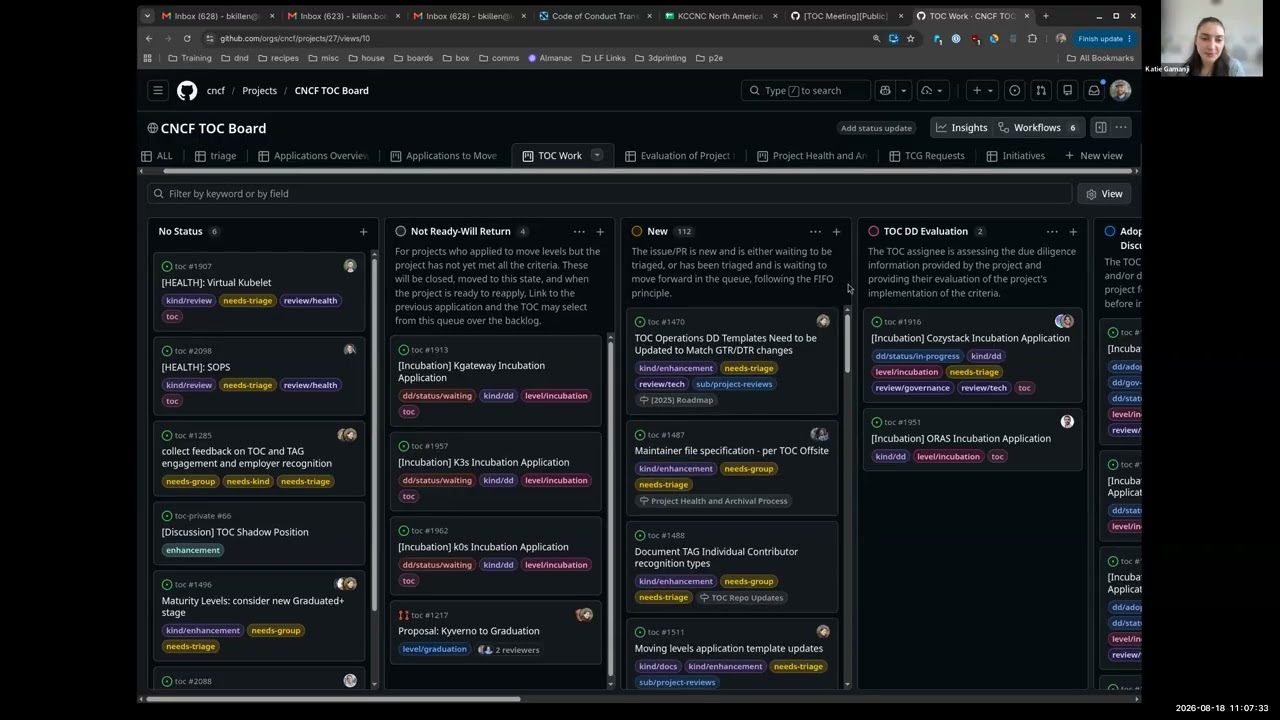Reload the page in Chrome
Screen dimensions: 1280x720
click(187, 39)
